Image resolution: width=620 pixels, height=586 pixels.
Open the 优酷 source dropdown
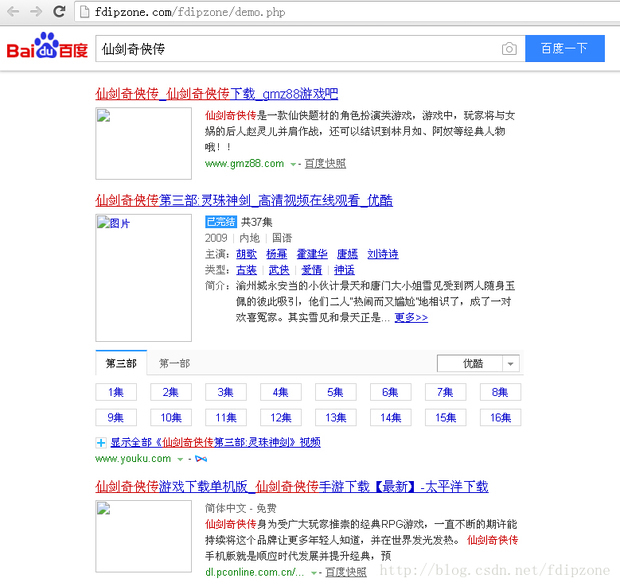(x=478, y=363)
